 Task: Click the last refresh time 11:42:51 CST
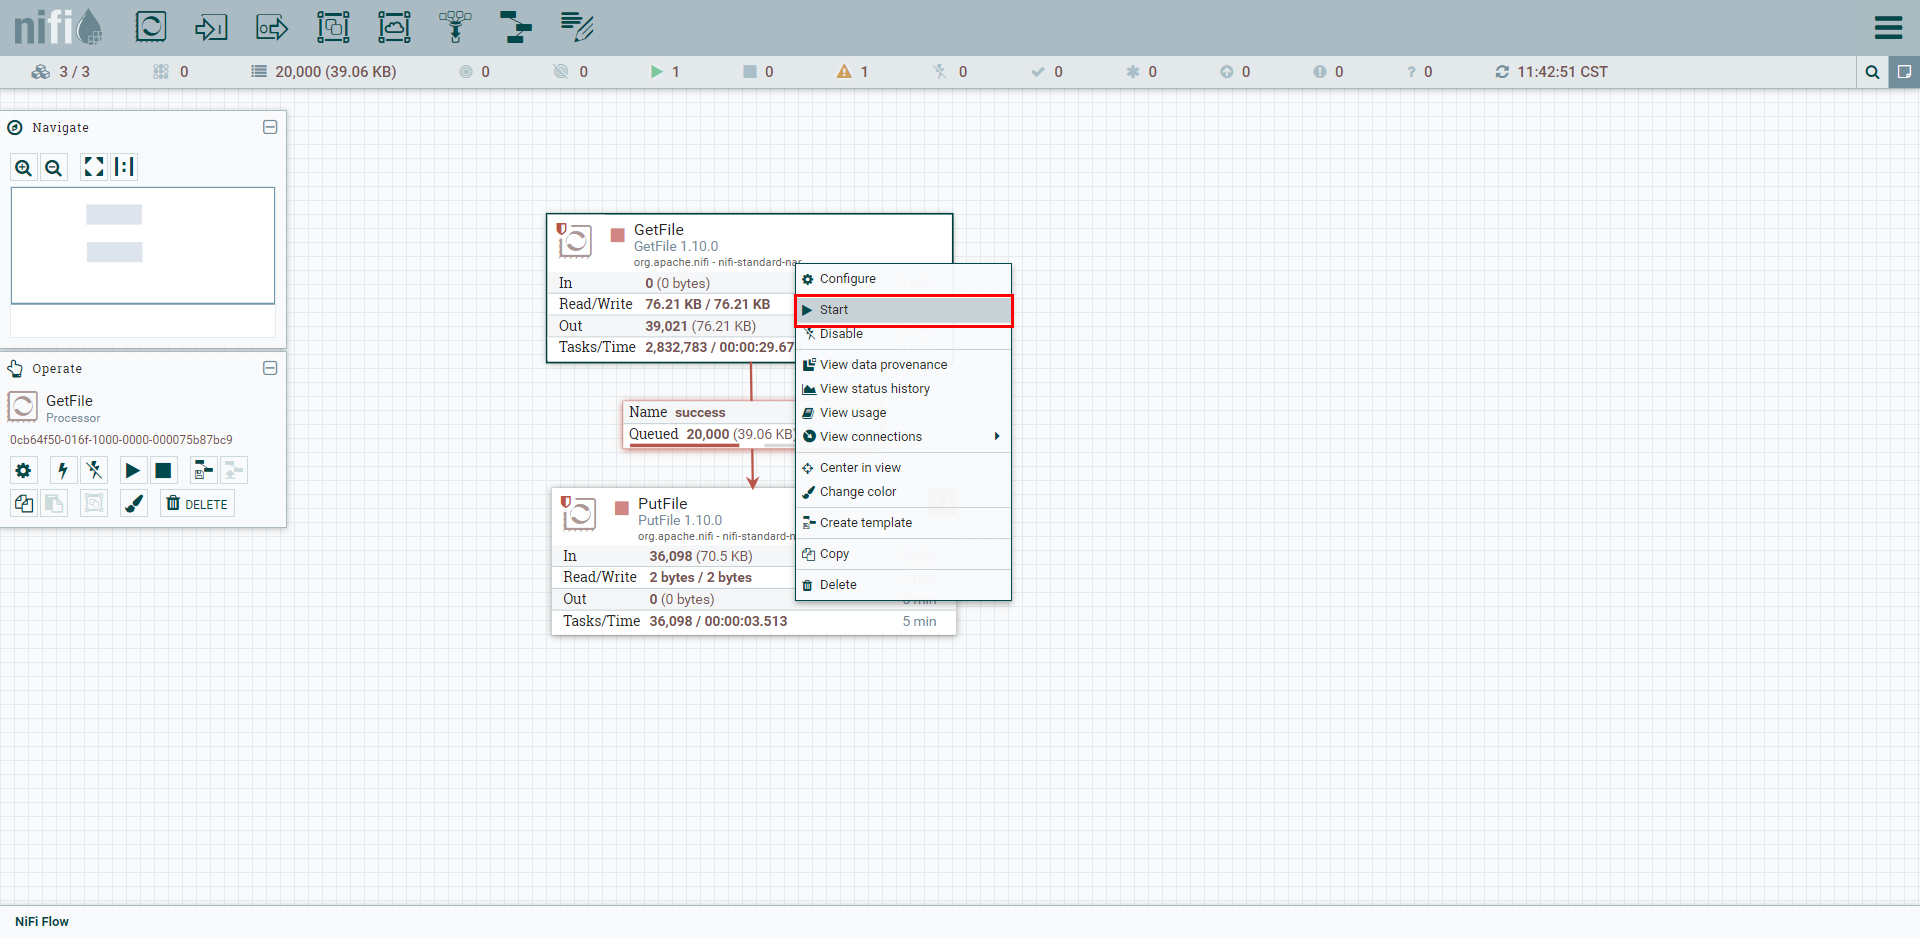click(1552, 72)
